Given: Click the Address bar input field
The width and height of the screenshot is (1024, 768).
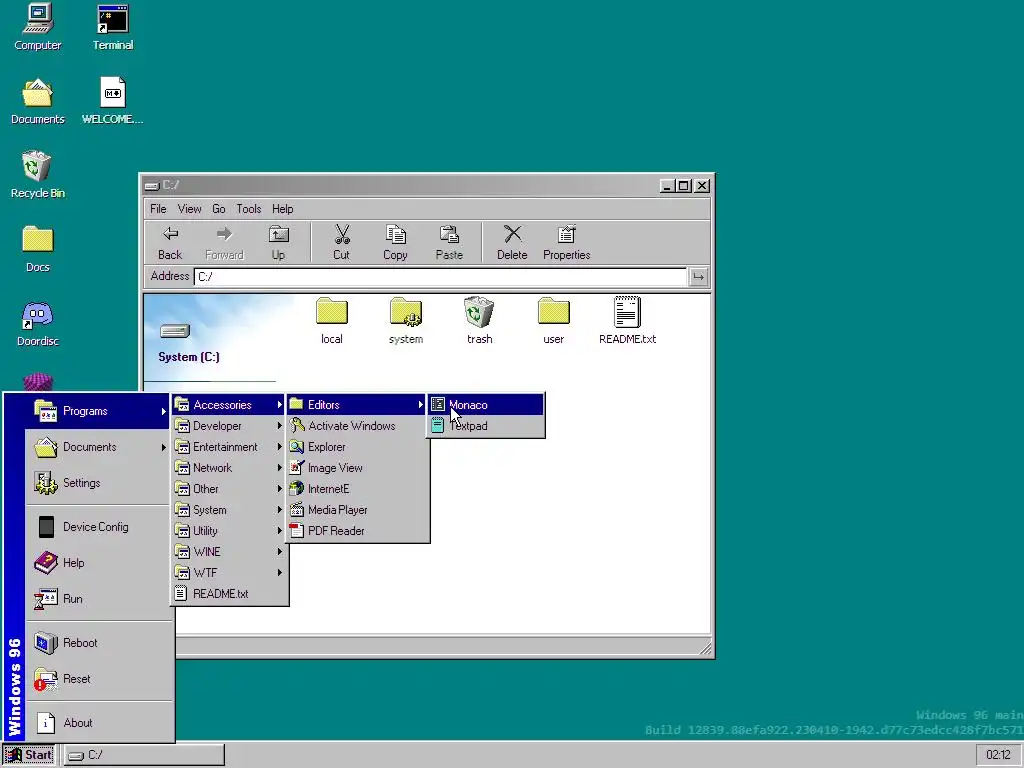Looking at the screenshot, I should (x=440, y=276).
